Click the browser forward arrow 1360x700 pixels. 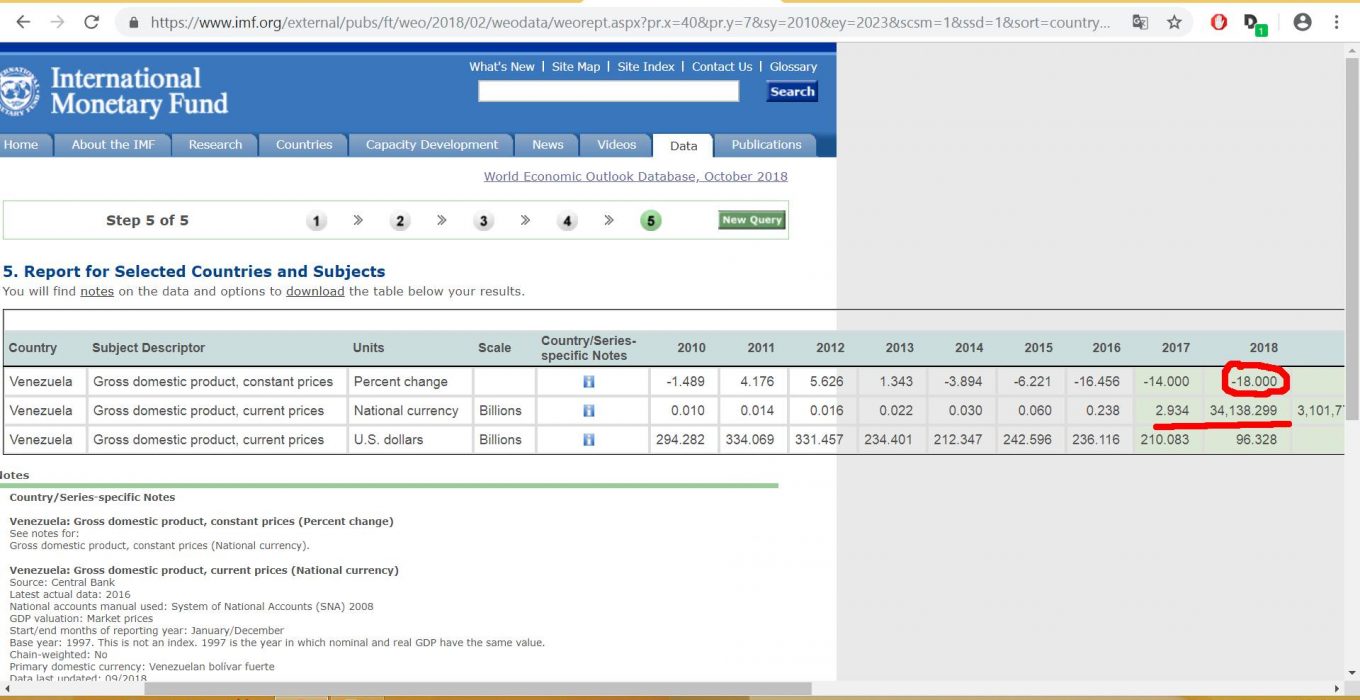pyautogui.click(x=57, y=22)
